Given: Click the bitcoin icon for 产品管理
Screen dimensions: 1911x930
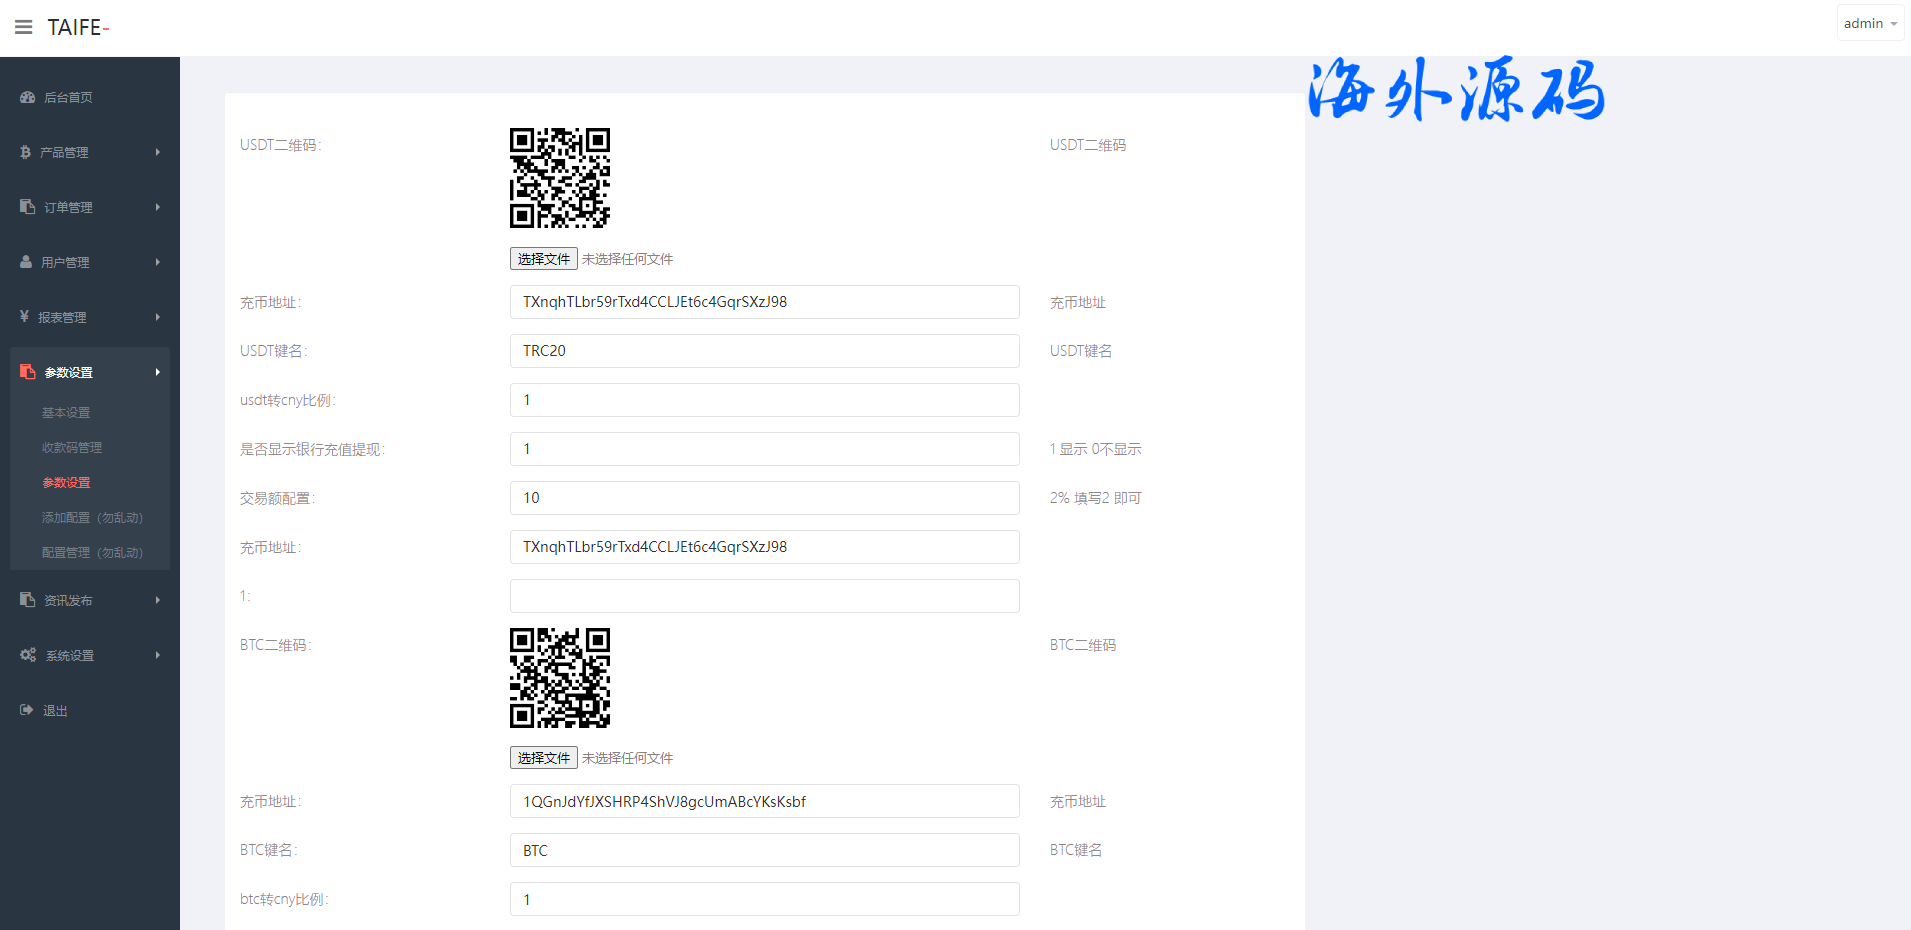Looking at the screenshot, I should pyautogui.click(x=25, y=152).
